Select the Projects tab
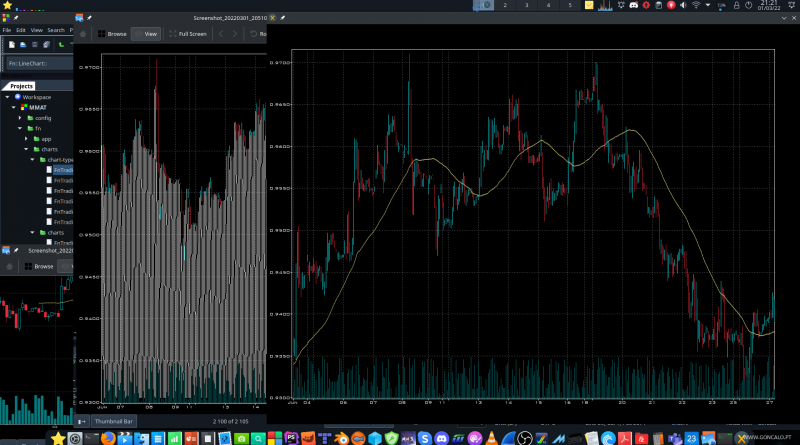This screenshot has height=445, width=800. pyautogui.click(x=22, y=86)
